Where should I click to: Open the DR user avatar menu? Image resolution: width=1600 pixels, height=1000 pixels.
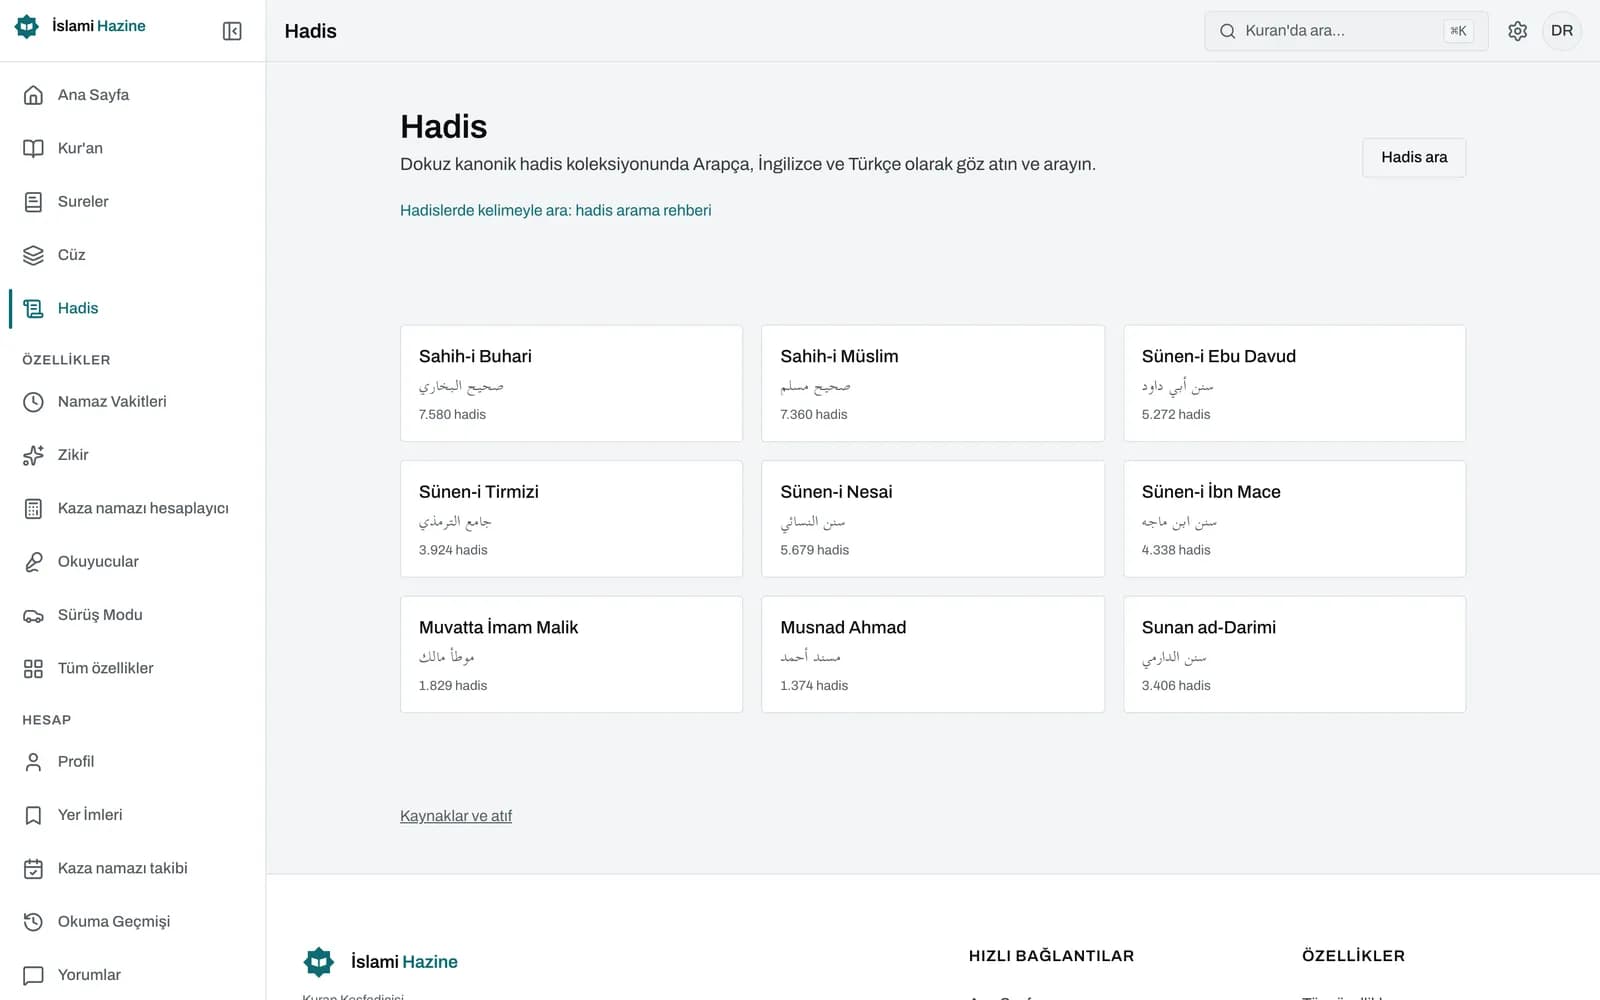tap(1562, 31)
